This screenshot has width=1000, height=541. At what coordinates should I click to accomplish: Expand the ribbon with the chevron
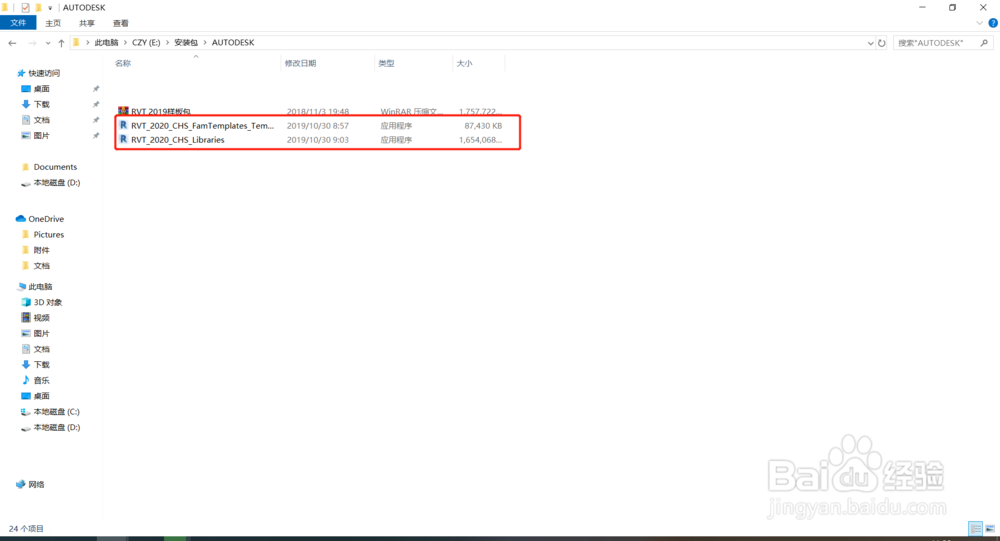980,23
